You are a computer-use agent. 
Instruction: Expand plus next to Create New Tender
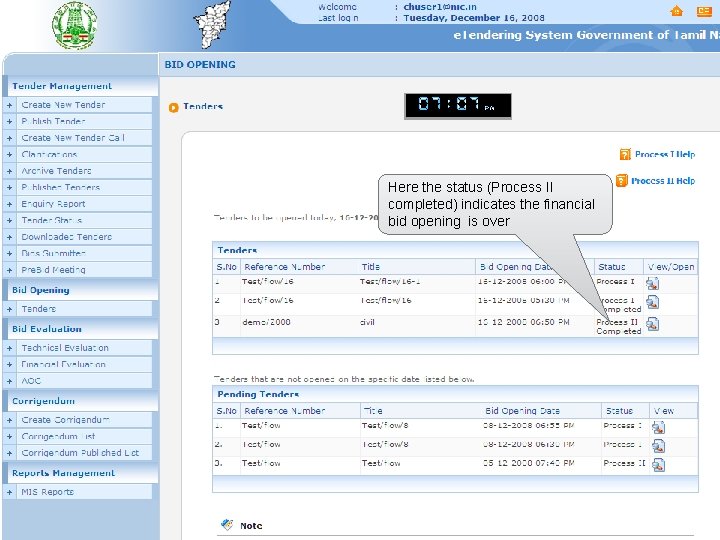coord(9,105)
